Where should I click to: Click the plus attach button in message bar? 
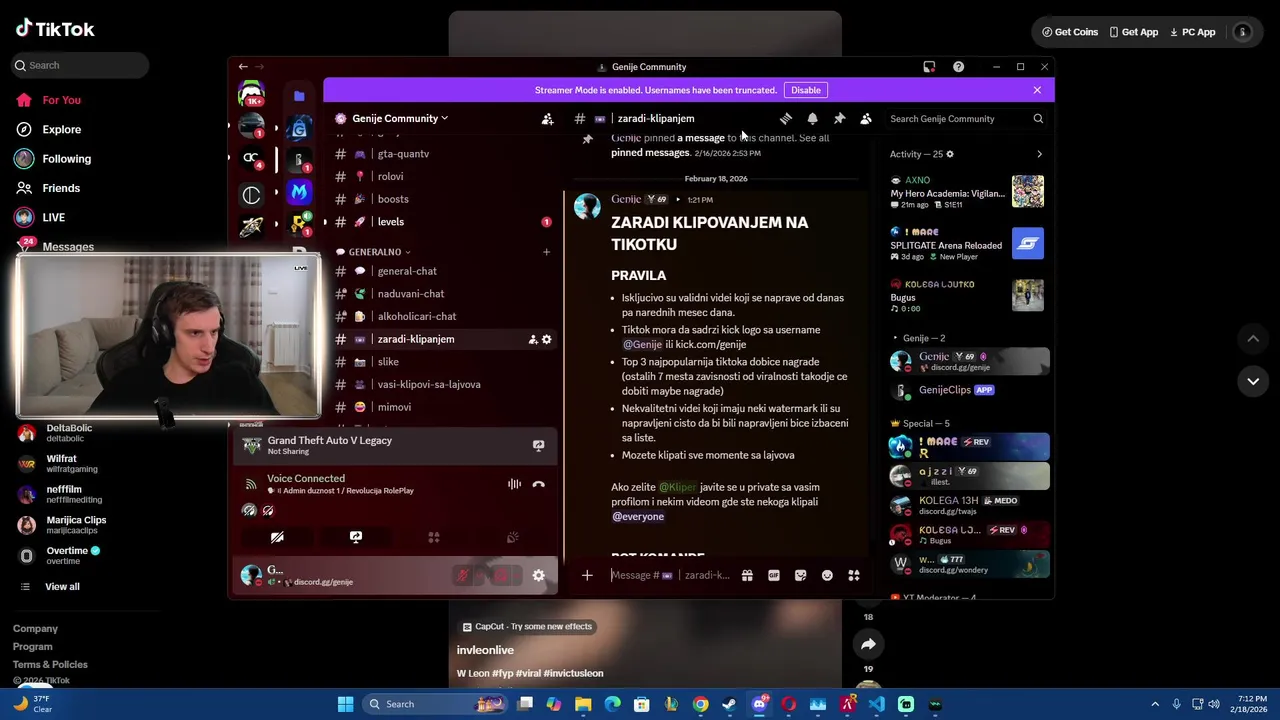pos(587,575)
